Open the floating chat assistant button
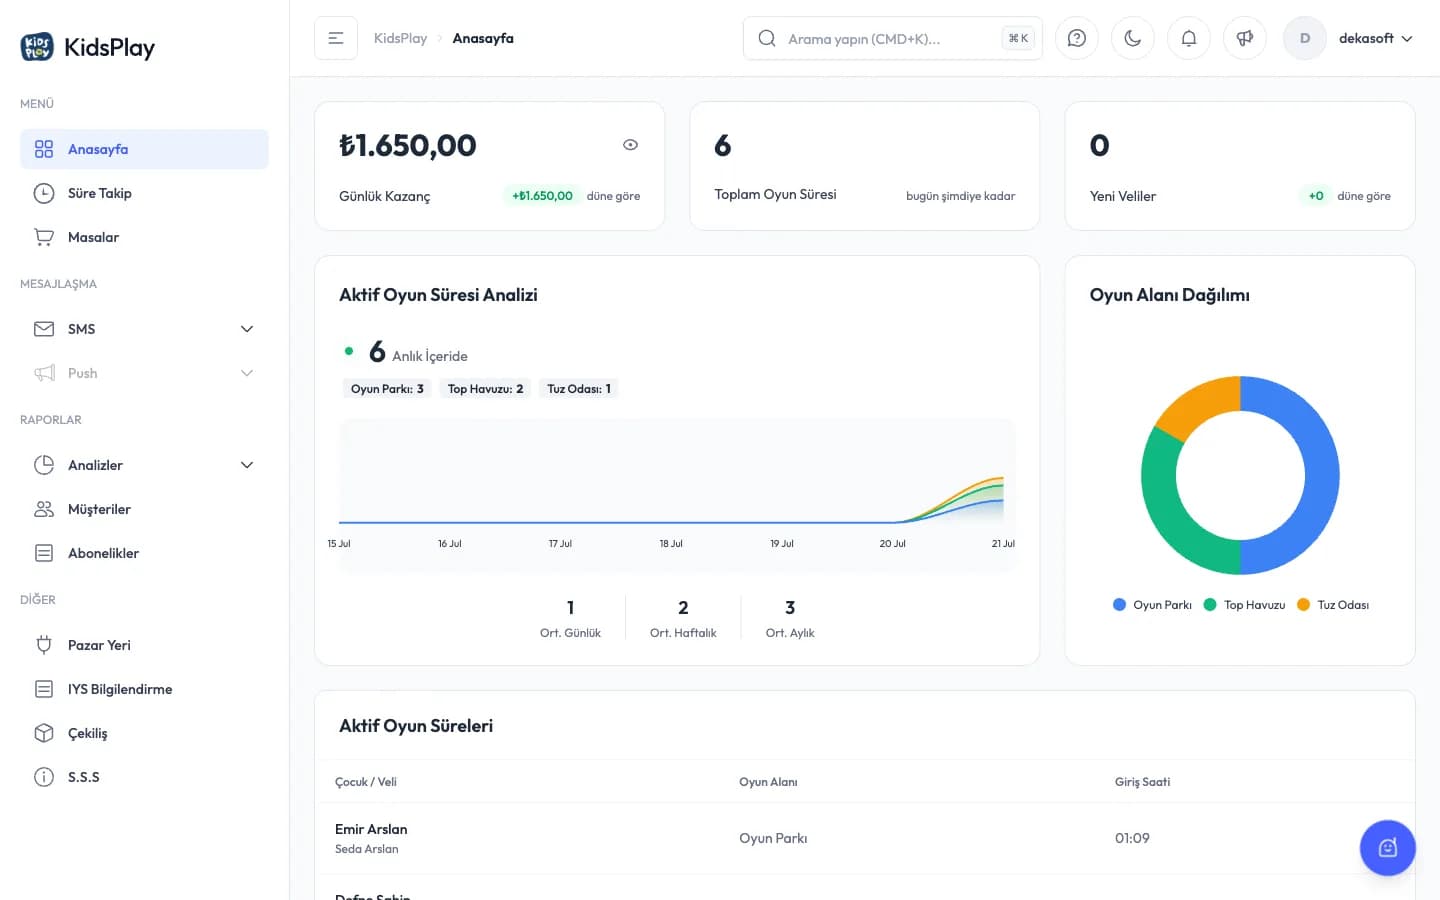 1388,848
